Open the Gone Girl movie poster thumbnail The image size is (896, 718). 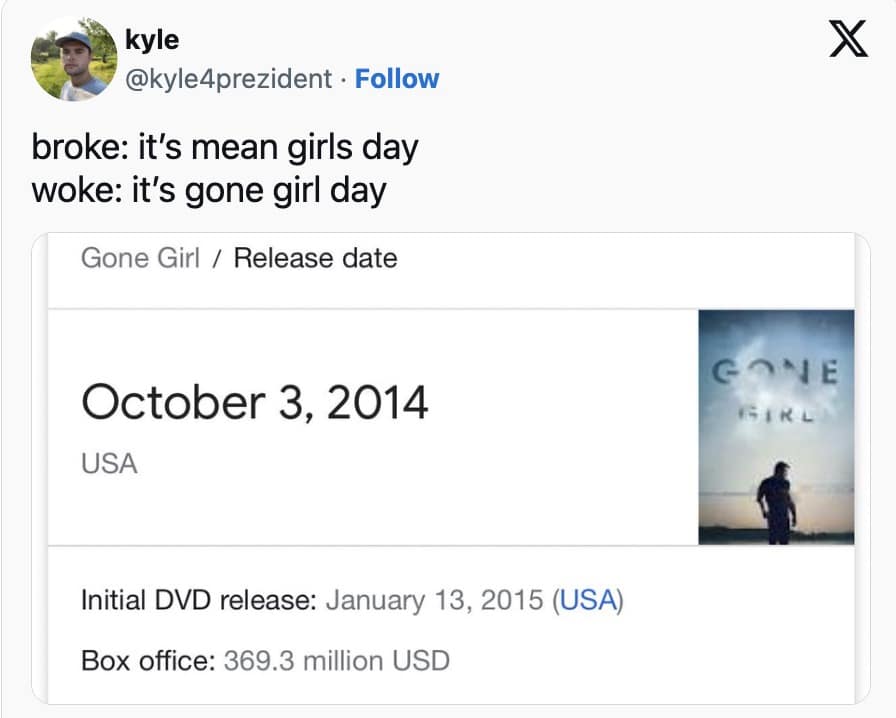tap(776, 427)
